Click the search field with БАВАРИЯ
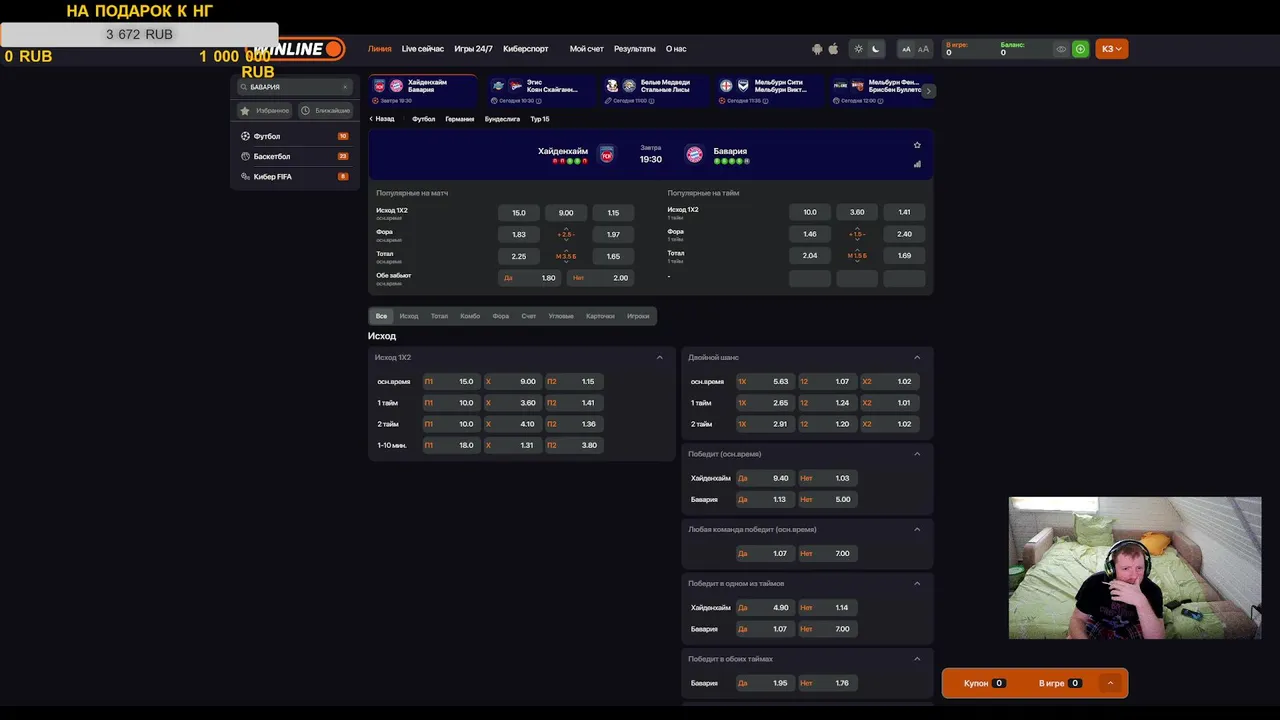1280x720 pixels. (294, 87)
